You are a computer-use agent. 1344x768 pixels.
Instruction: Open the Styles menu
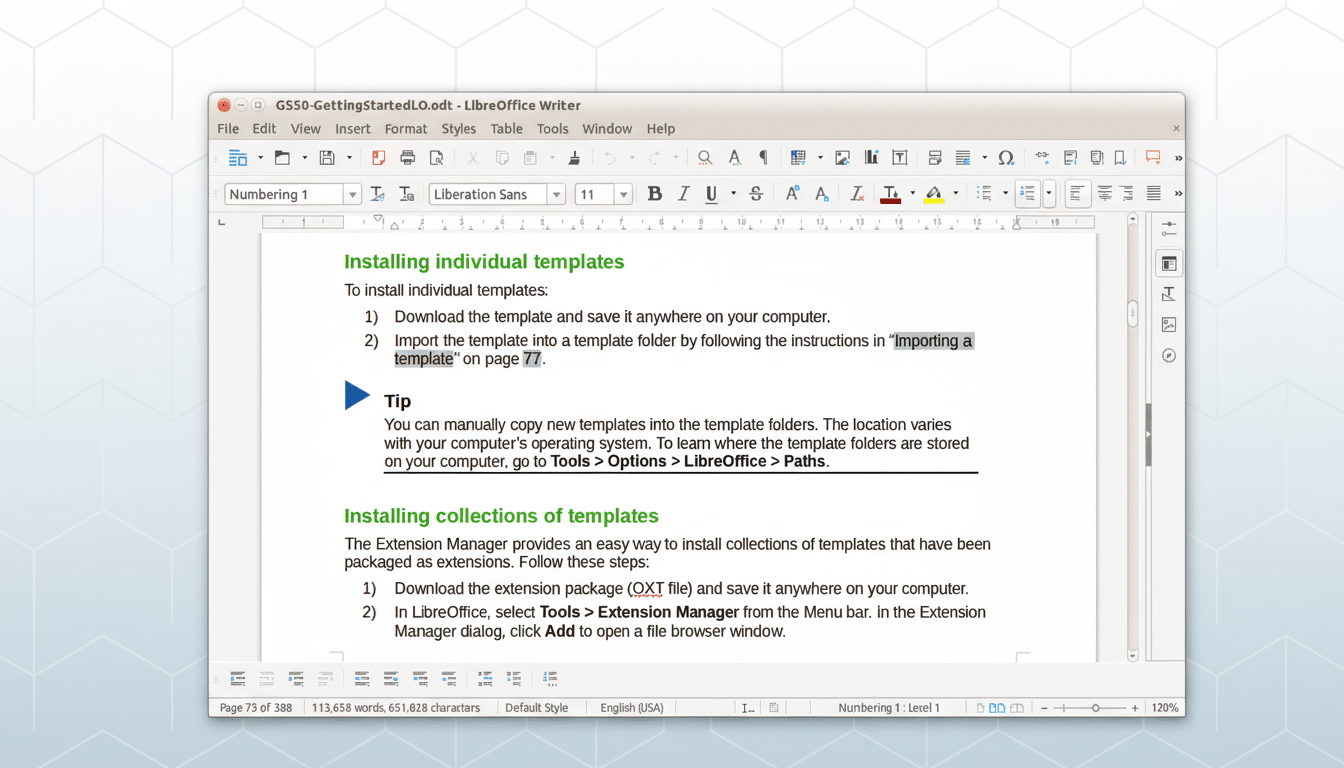click(x=458, y=128)
